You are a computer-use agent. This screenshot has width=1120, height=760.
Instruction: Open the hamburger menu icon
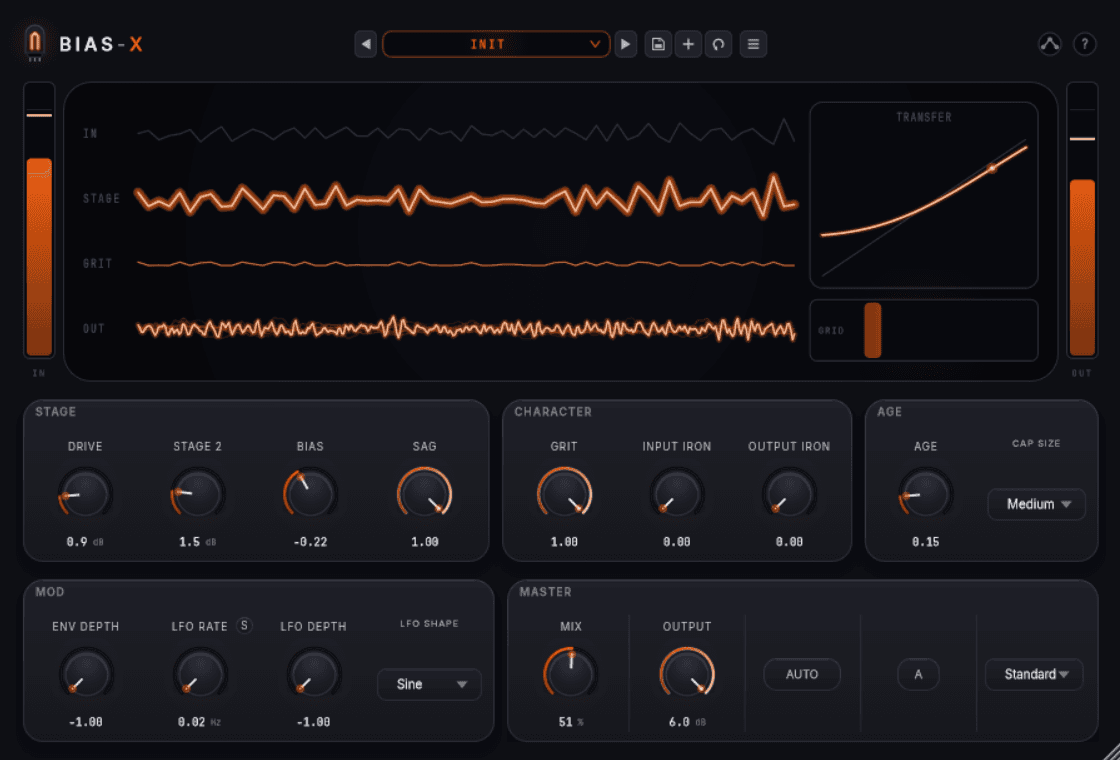(x=753, y=44)
